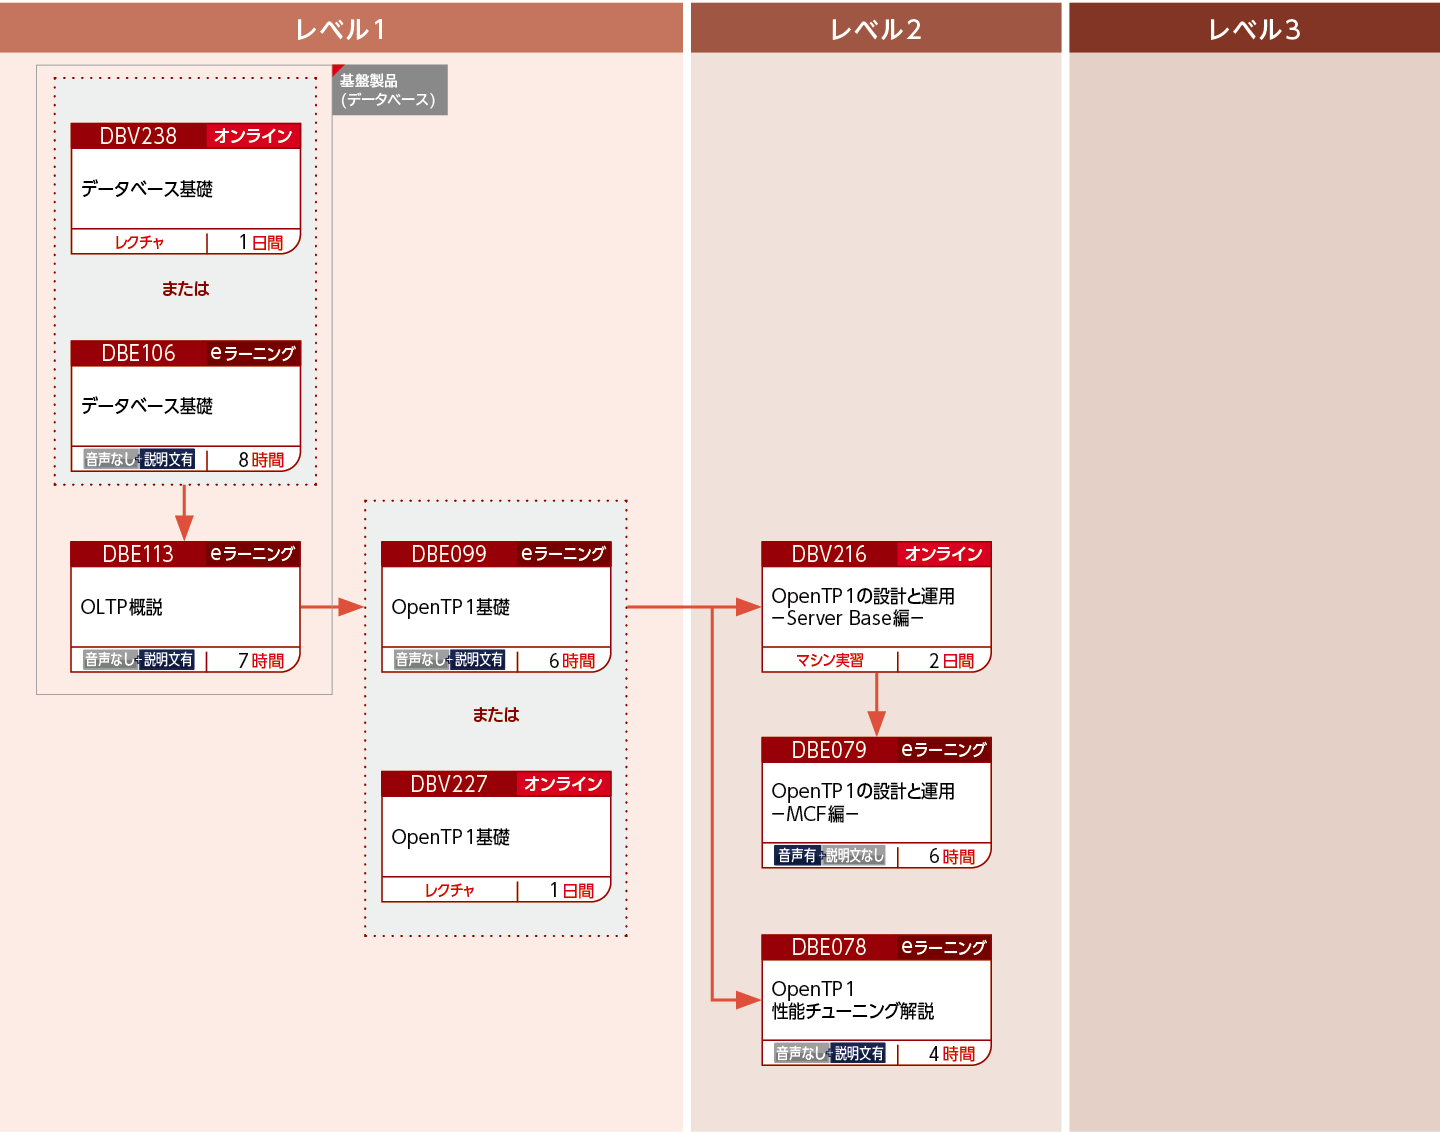Viewport: 1440px width, 1132px height.
Task: Open the DBE106 データベース基礎 e-learning card
Action: pyautogui.click(x=185, y=406)
